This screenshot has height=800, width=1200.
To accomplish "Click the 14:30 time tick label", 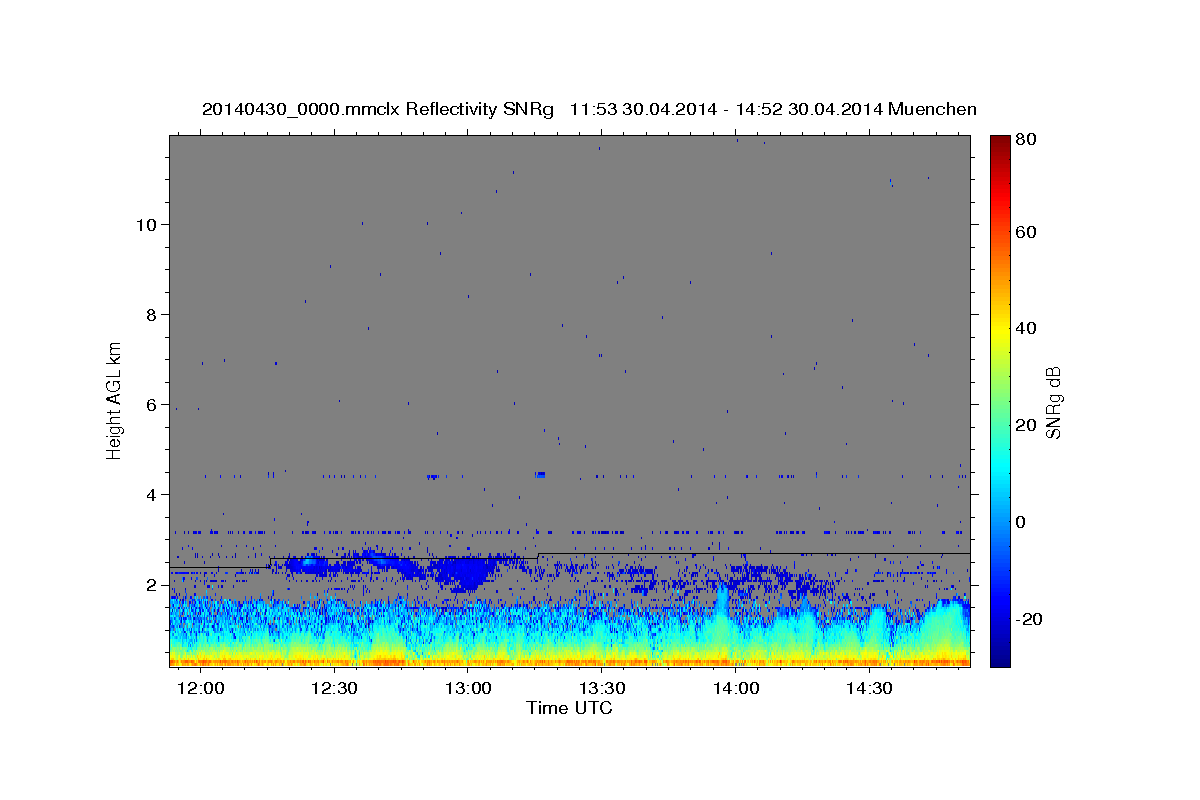I will click(x=869, y=689).
